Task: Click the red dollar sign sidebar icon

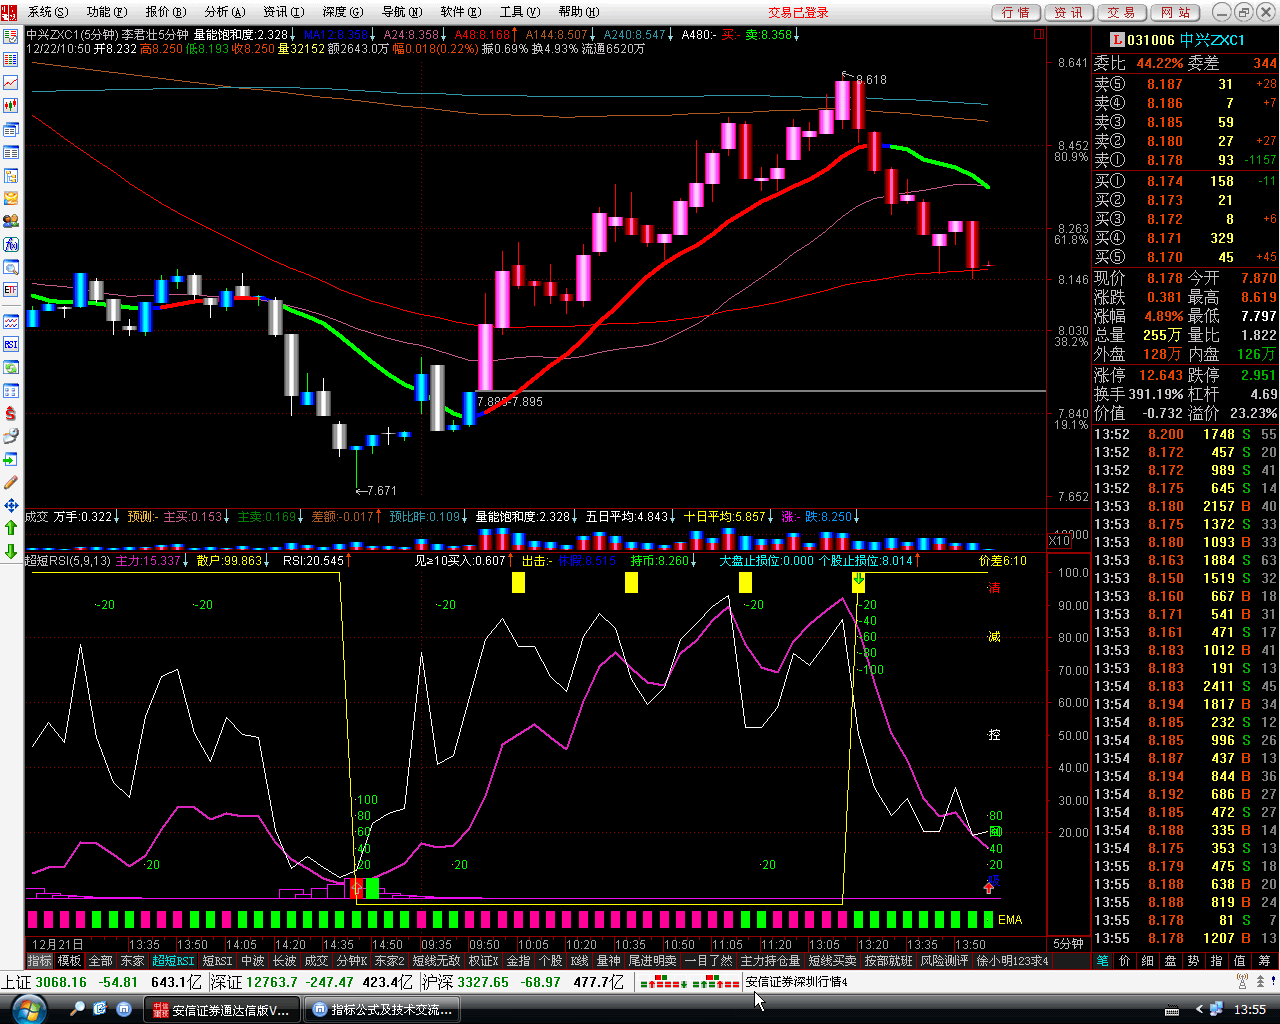Action: pos(11,413)
